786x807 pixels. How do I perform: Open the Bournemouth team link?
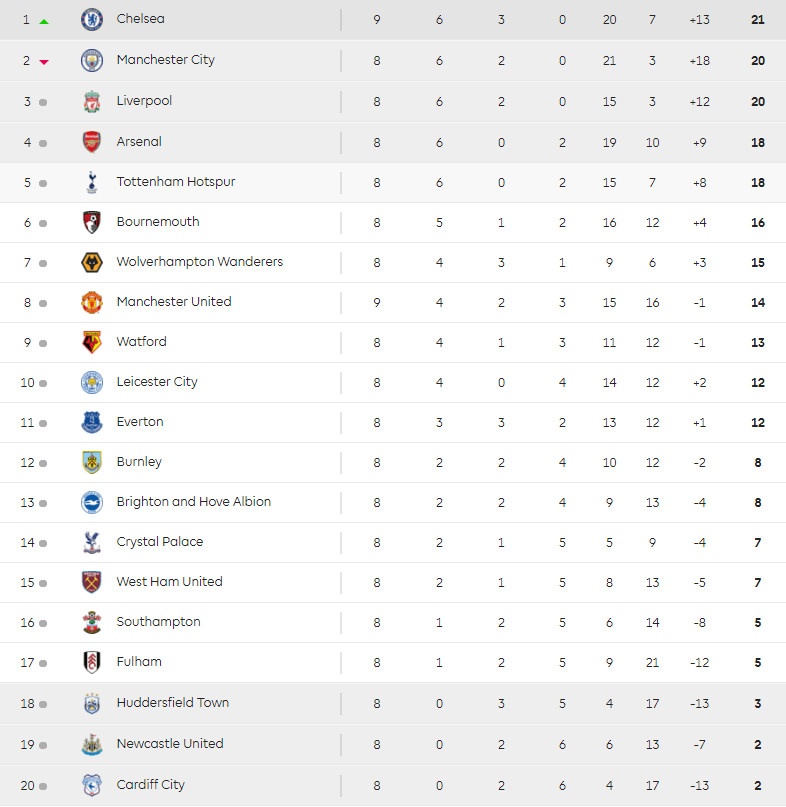[x=158, y=222]
